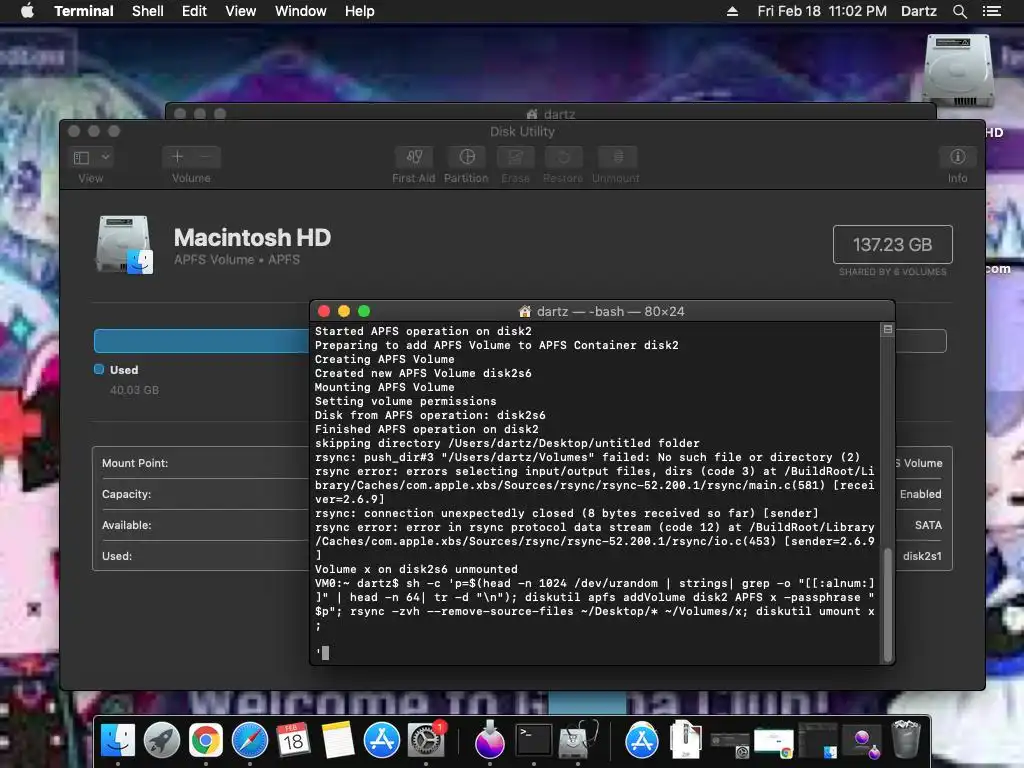Click the View sidebar icon in Disk Utility

pos(82,157)
